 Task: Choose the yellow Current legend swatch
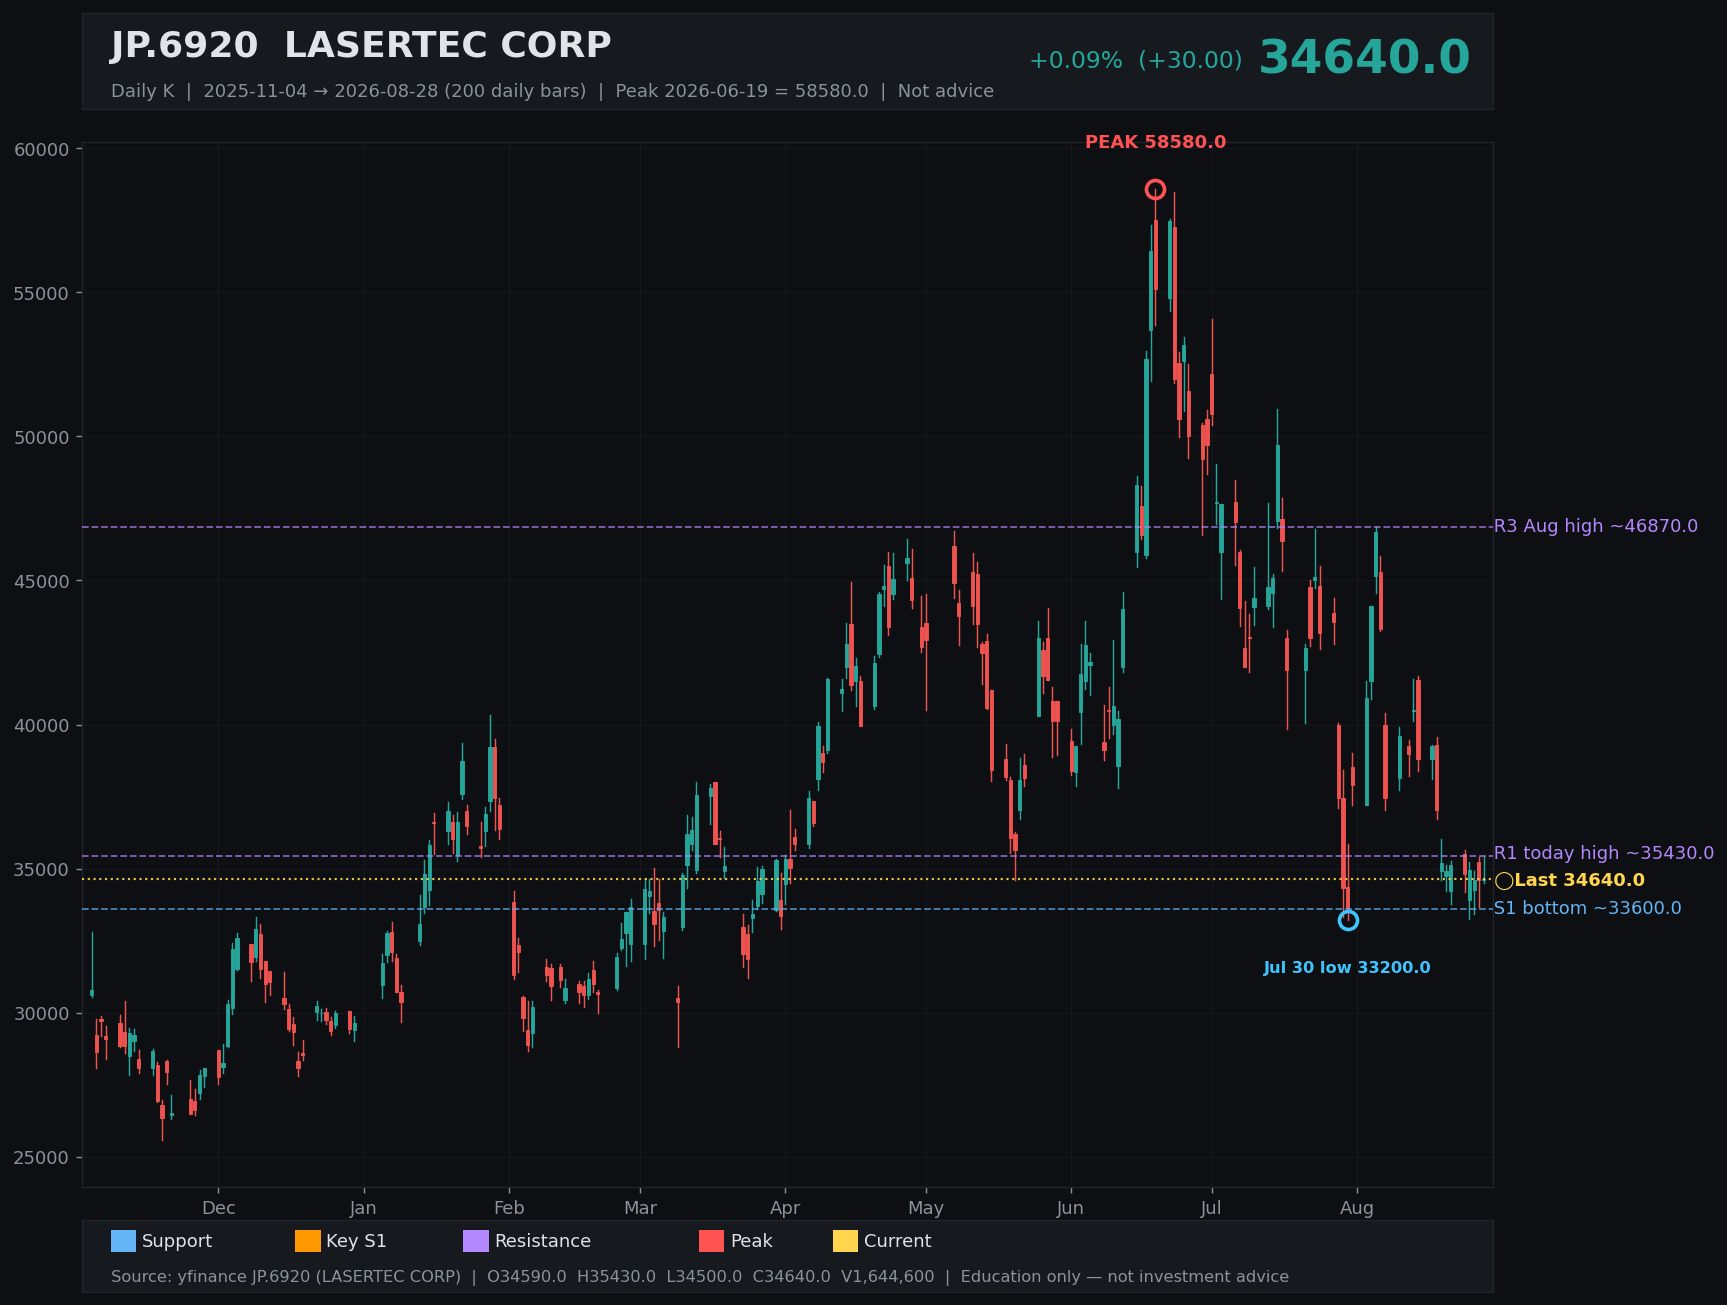(x=846, y=1241)
